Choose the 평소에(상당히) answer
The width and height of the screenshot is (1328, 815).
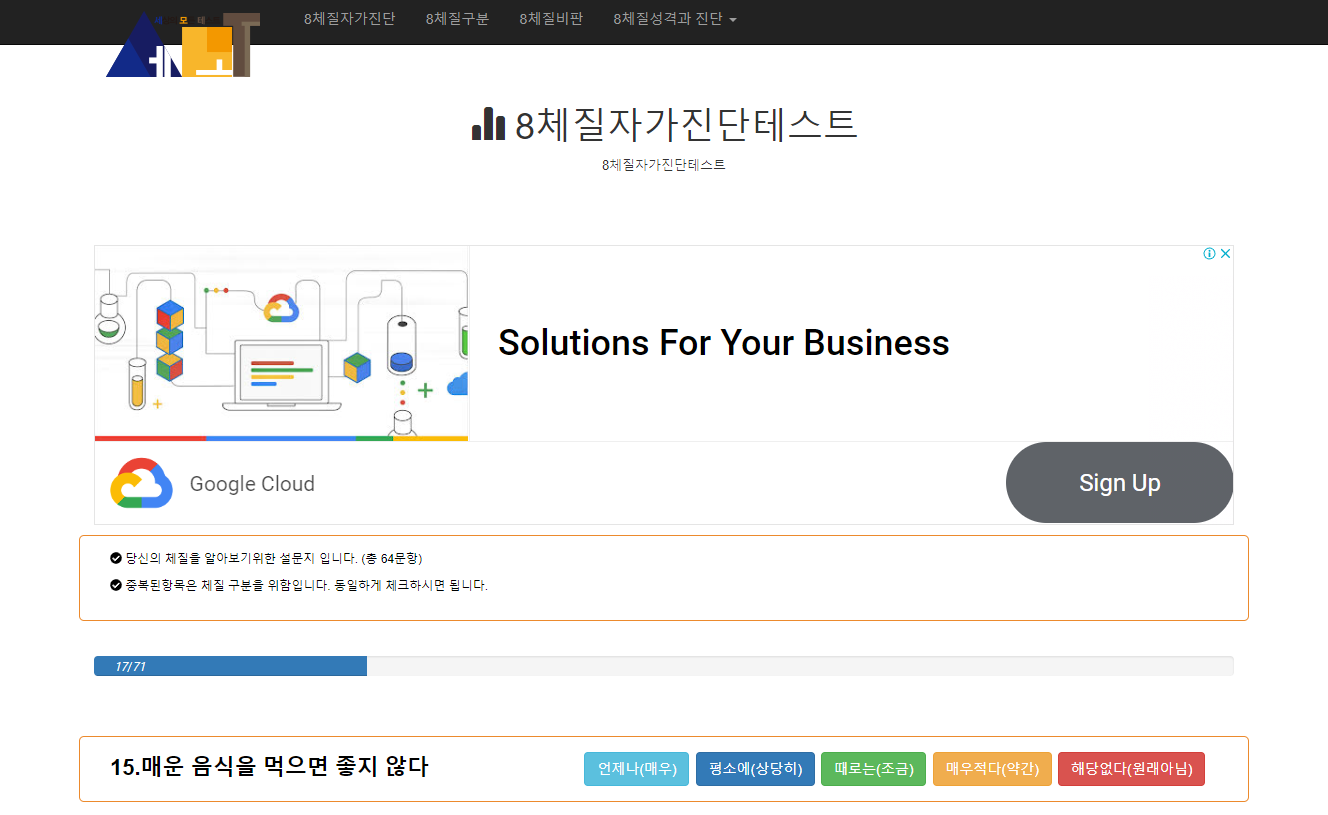755,769
